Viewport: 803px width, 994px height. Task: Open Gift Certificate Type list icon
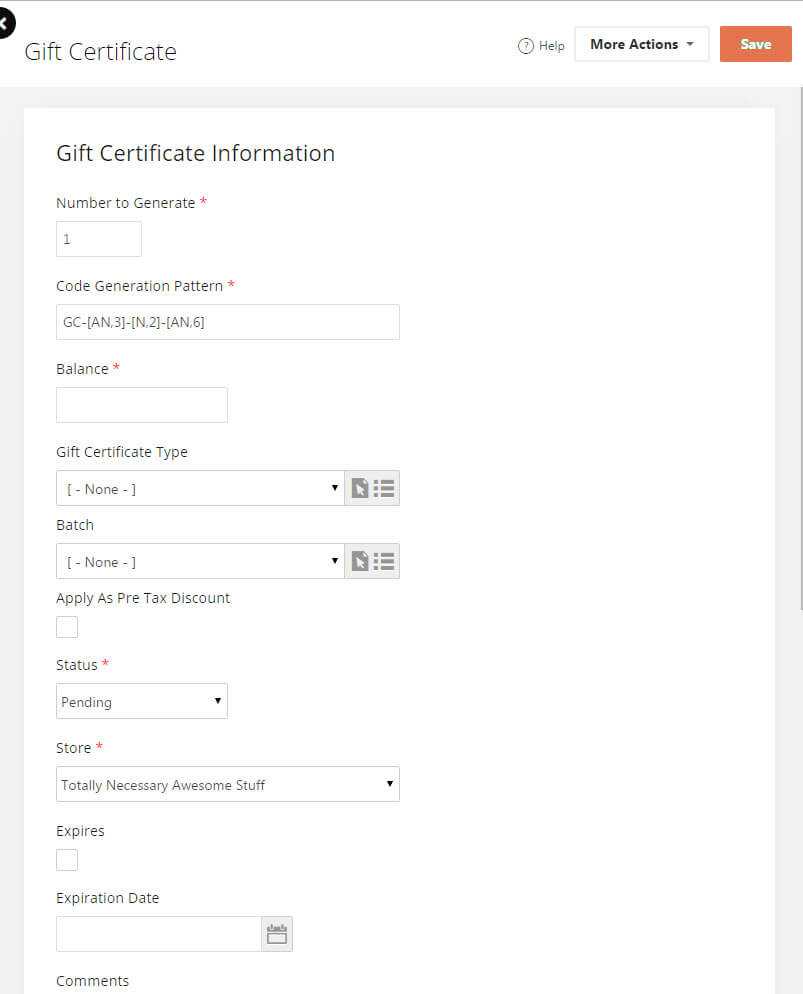[384, 488]
